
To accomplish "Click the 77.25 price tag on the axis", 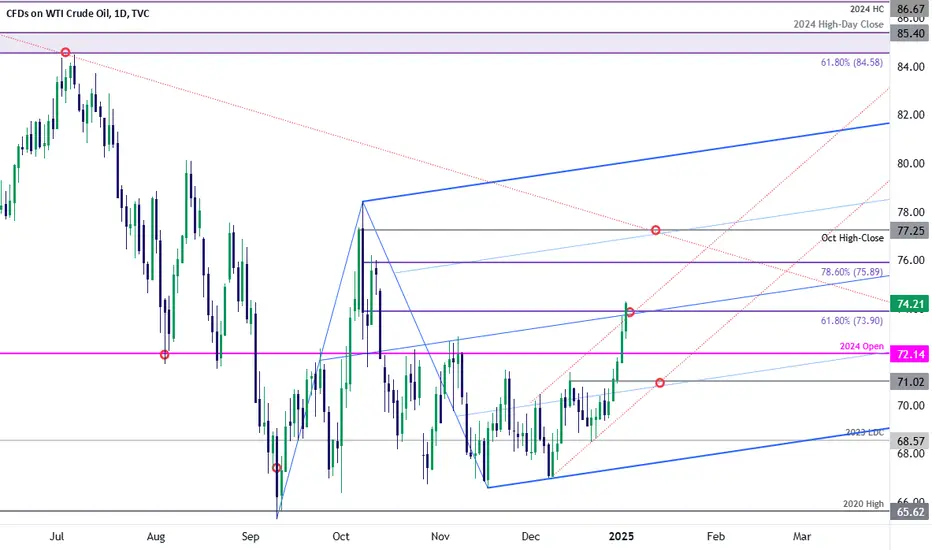I will pos(910,231).
